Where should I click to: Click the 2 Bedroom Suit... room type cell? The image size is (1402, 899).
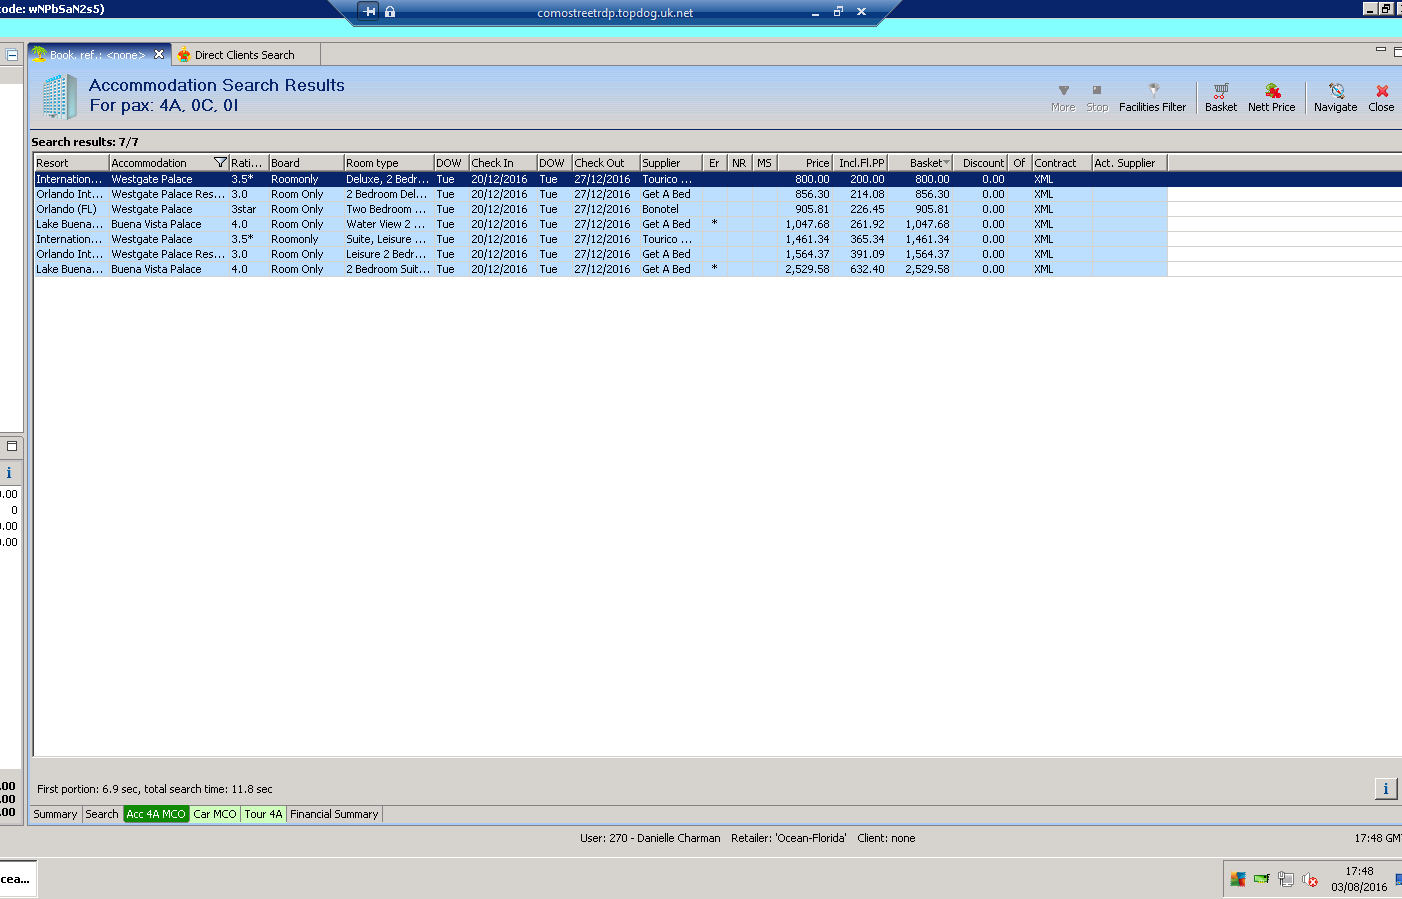click(389, 269)
